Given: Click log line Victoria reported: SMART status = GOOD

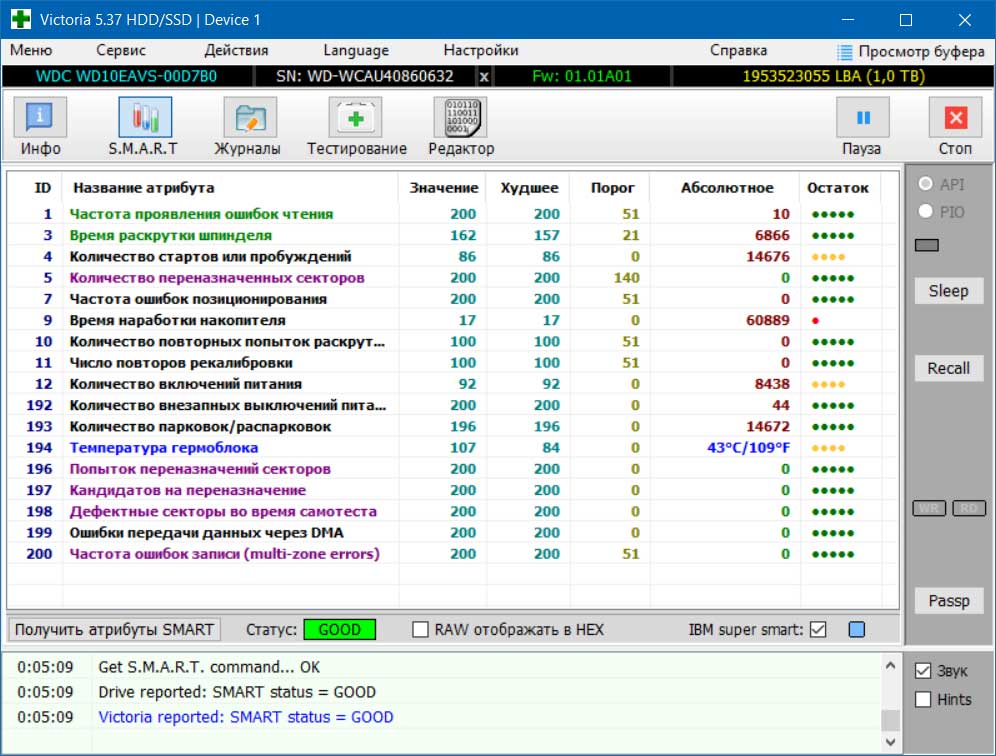Looking at the screenshot, I should [x=246, y=717].
